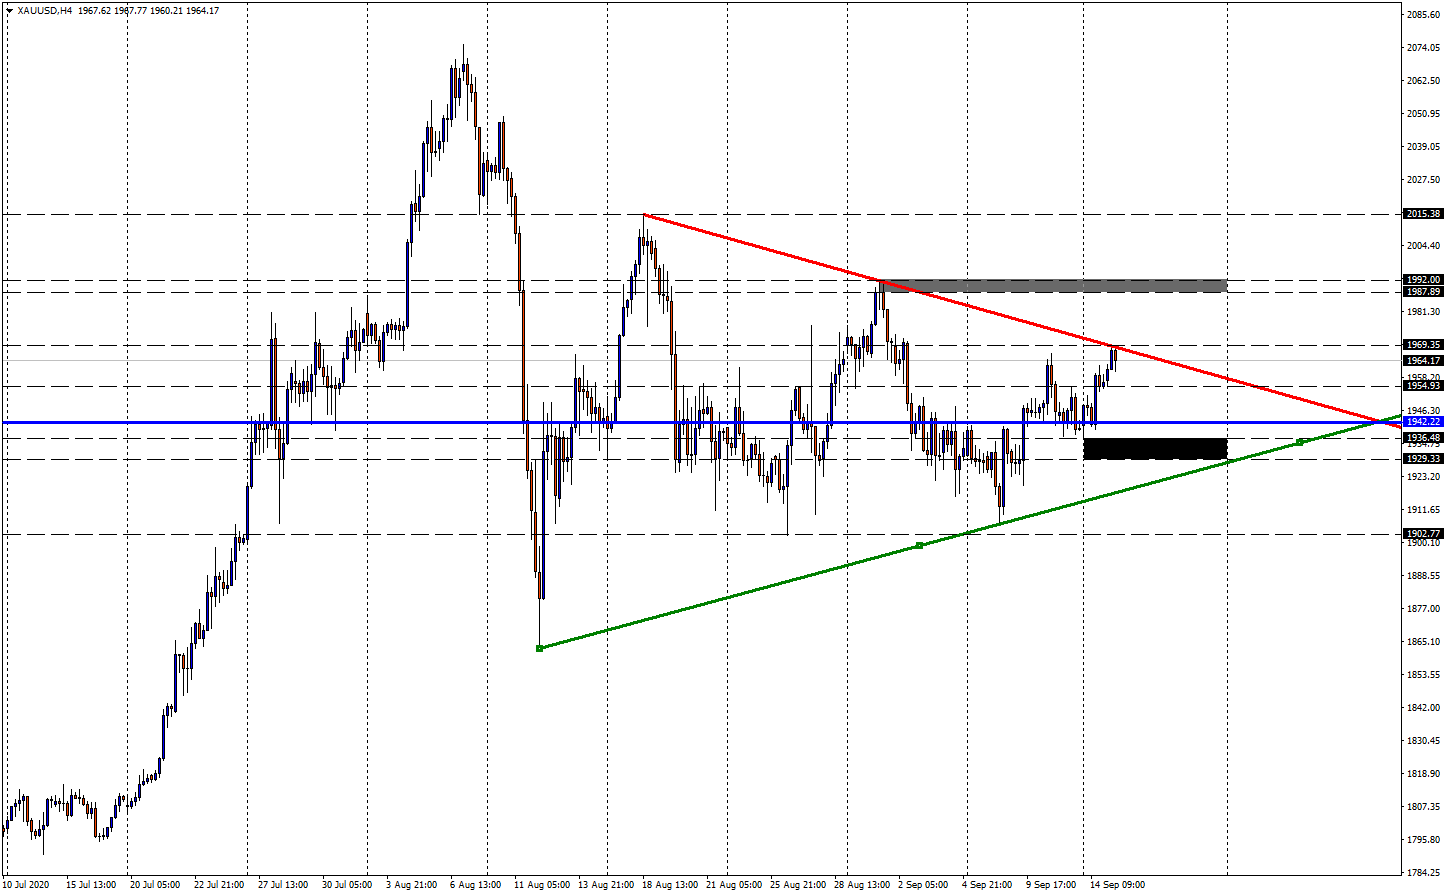Click the 14 Sep 09:00 date label
The image size is (1447, 896).
point(1117,885)
